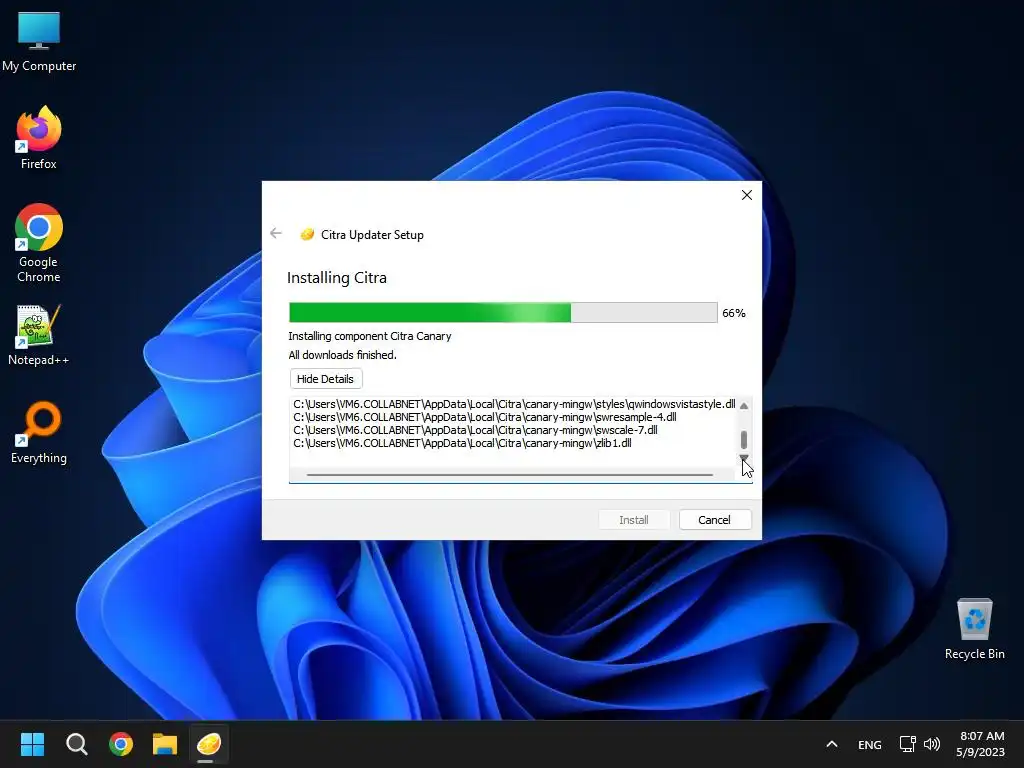Click the horizontal scrollbar in details log
Image resolution: width=1024 pixels, height=768 pixels.
click(509, 475)
